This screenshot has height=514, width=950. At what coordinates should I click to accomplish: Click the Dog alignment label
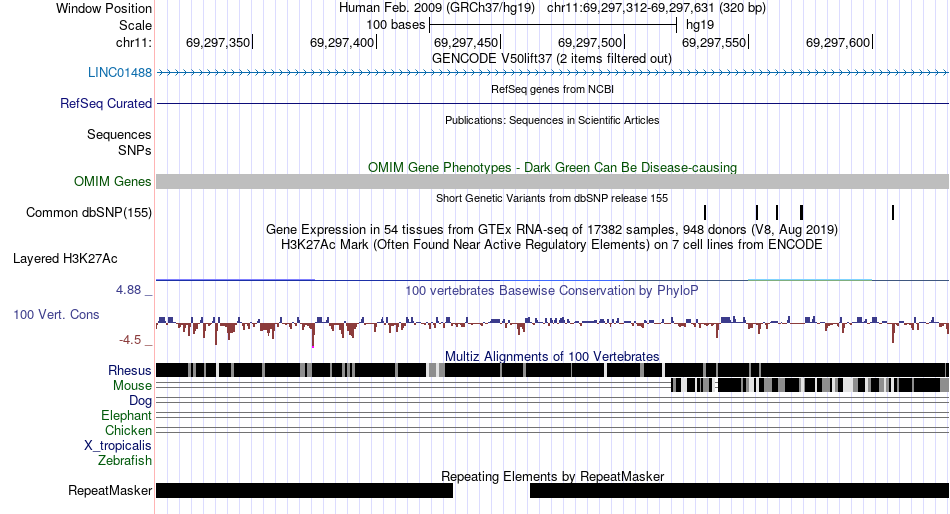tap(141, 401)
